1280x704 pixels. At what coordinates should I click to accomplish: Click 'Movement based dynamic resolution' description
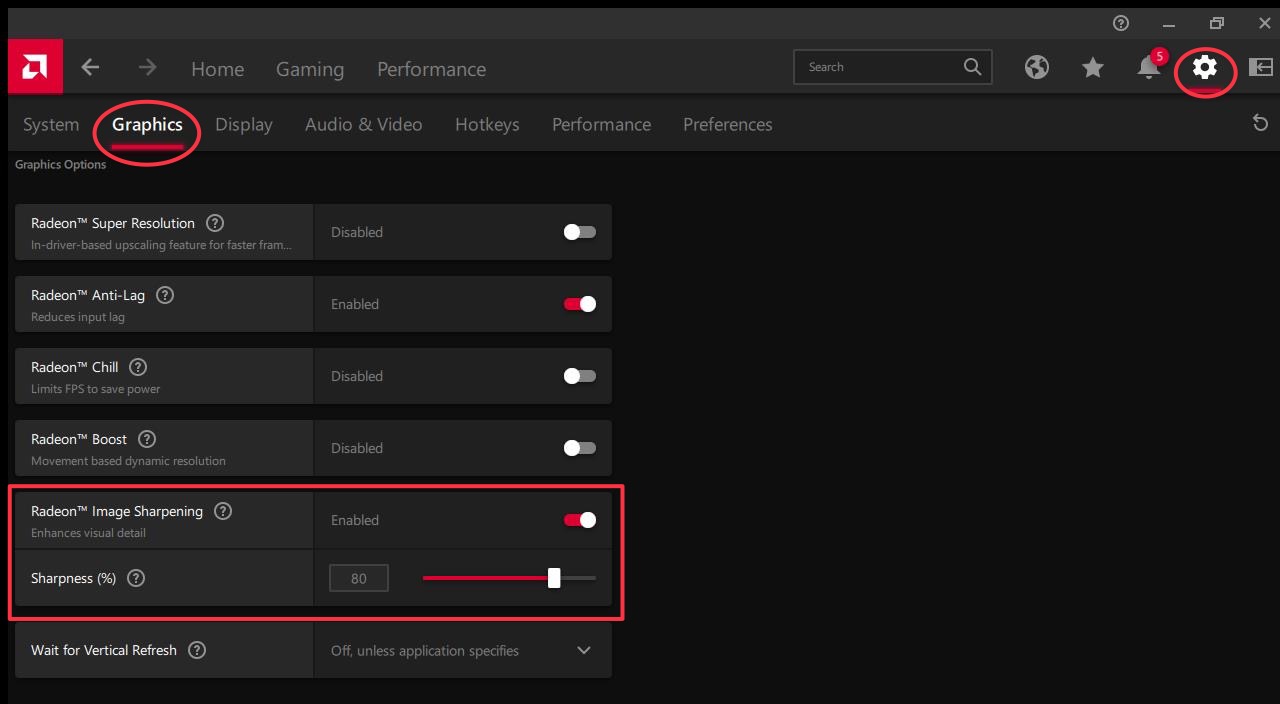(x=128, y=461)
